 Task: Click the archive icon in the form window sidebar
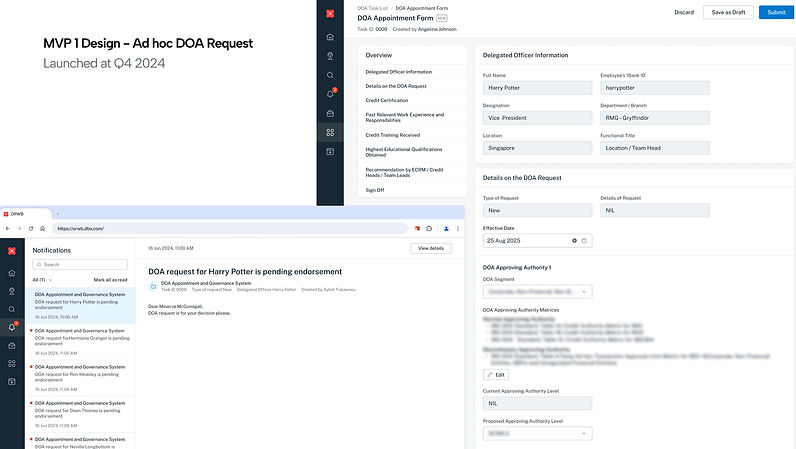click(330, 151)
